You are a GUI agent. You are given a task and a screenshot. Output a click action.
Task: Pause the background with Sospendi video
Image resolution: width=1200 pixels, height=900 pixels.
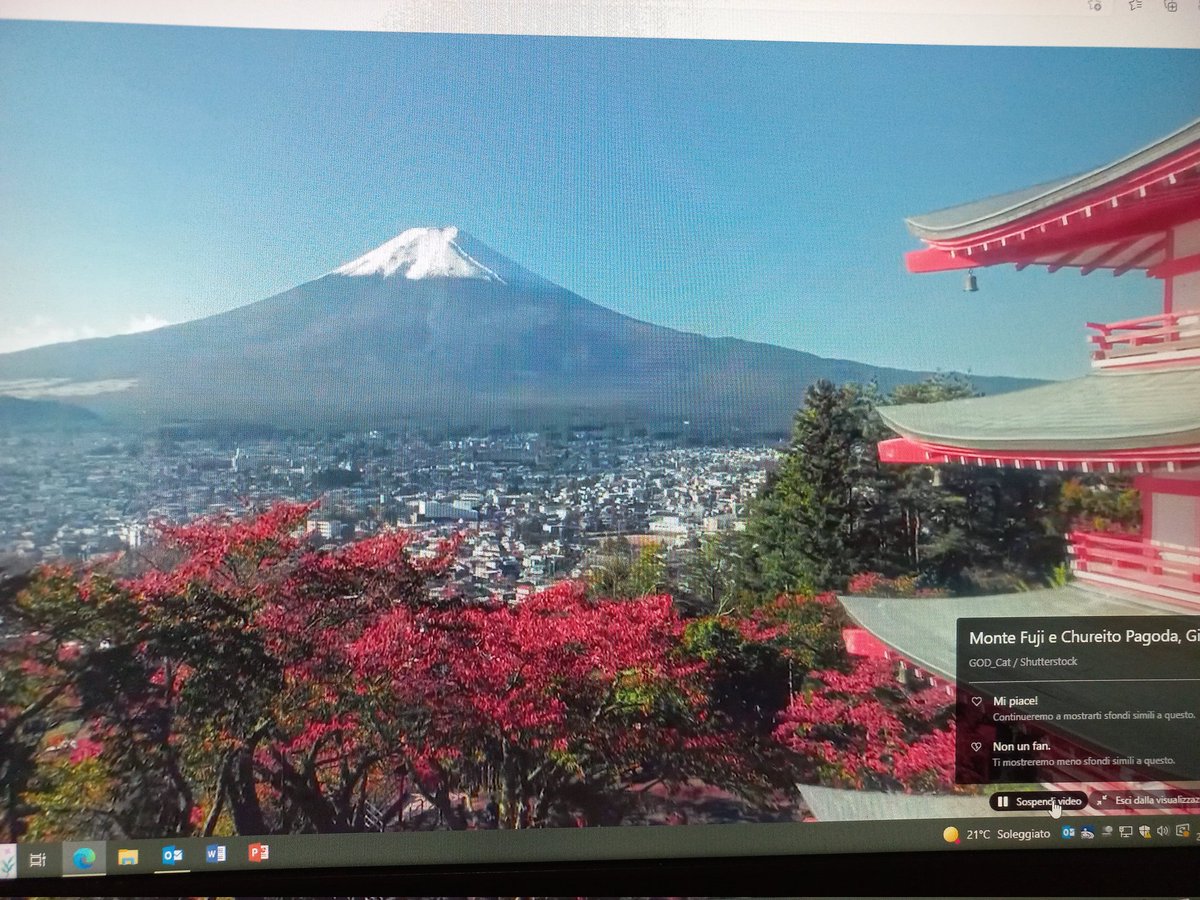click(x=1038, y=801)
